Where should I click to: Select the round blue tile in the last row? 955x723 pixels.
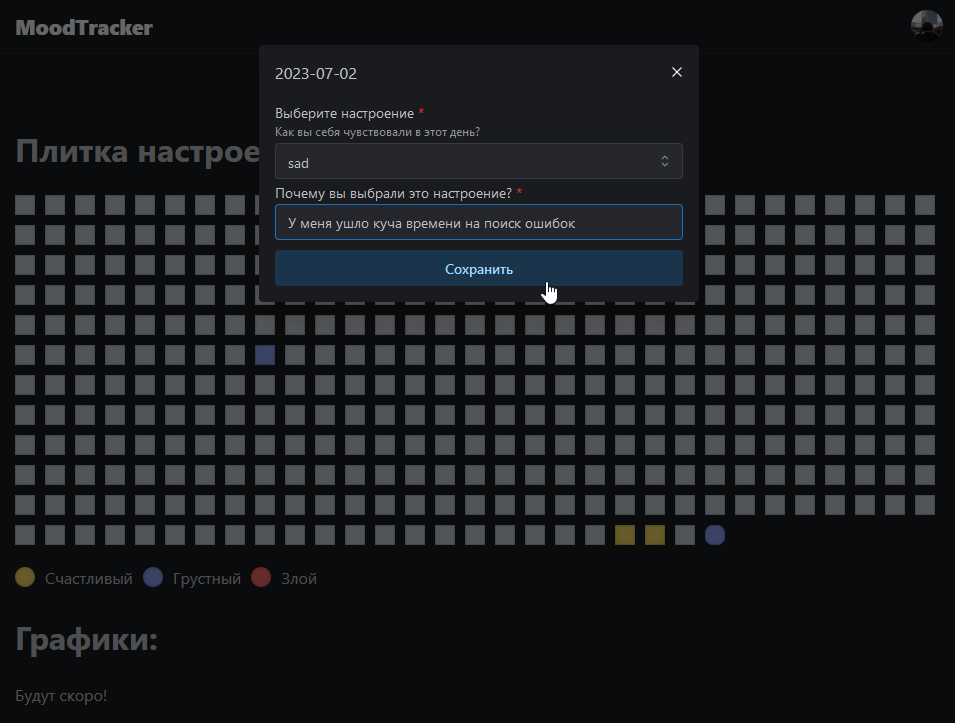point(715,535)
